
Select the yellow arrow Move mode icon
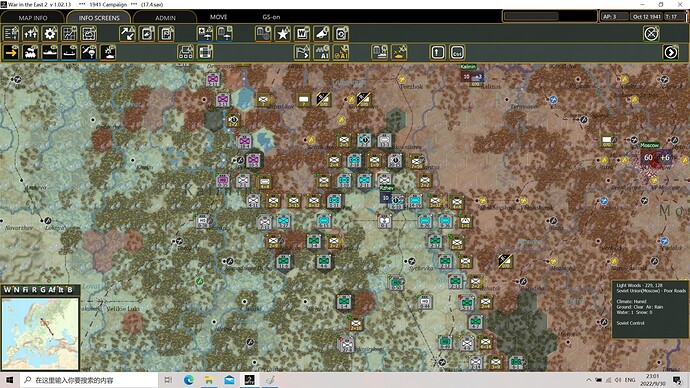pos(11,52)
